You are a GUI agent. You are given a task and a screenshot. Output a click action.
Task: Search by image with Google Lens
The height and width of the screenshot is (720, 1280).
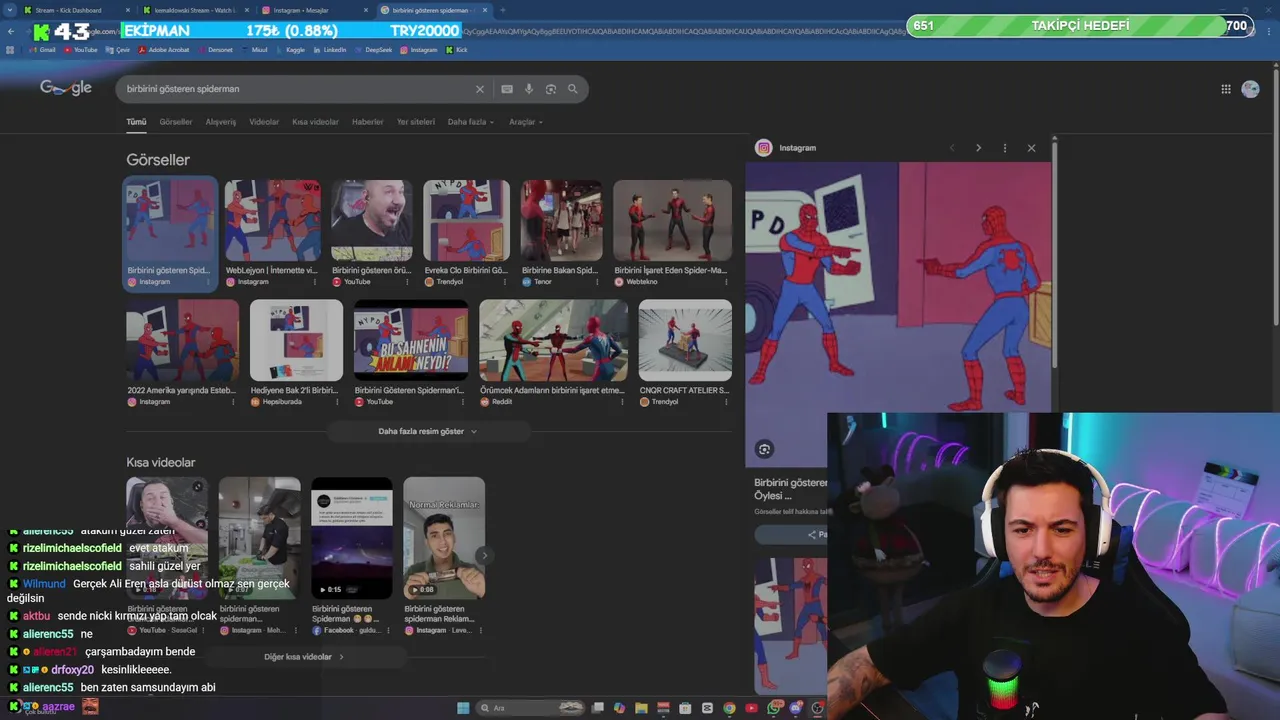click(551, 89)
